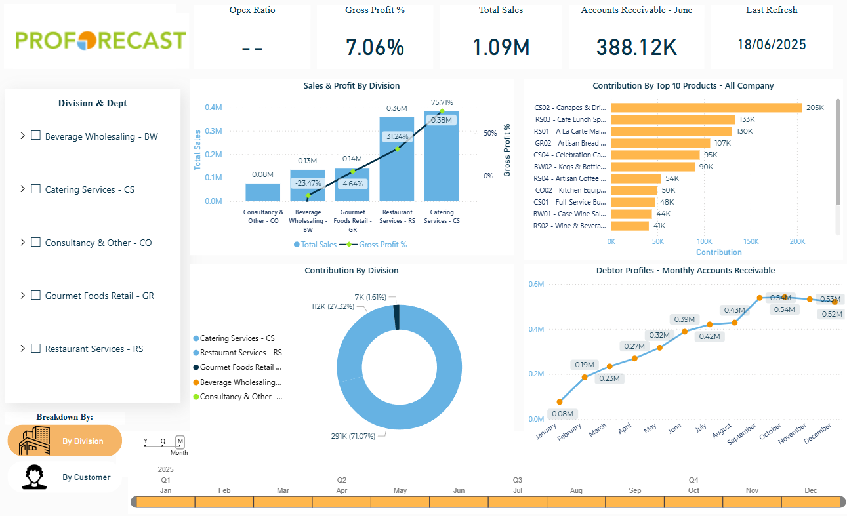Click Consultancy & Other green legend dot
848x517 pixels.
pos(194,396)
